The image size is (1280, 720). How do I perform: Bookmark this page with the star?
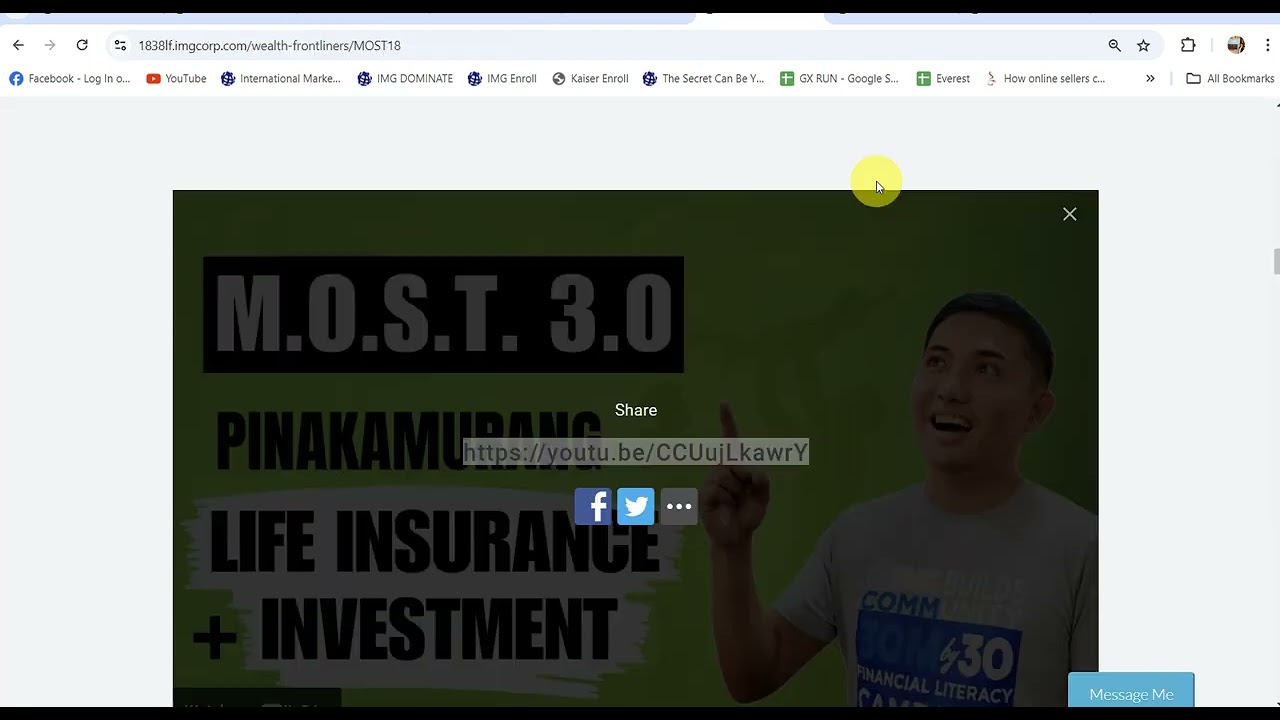[1143, 45]
